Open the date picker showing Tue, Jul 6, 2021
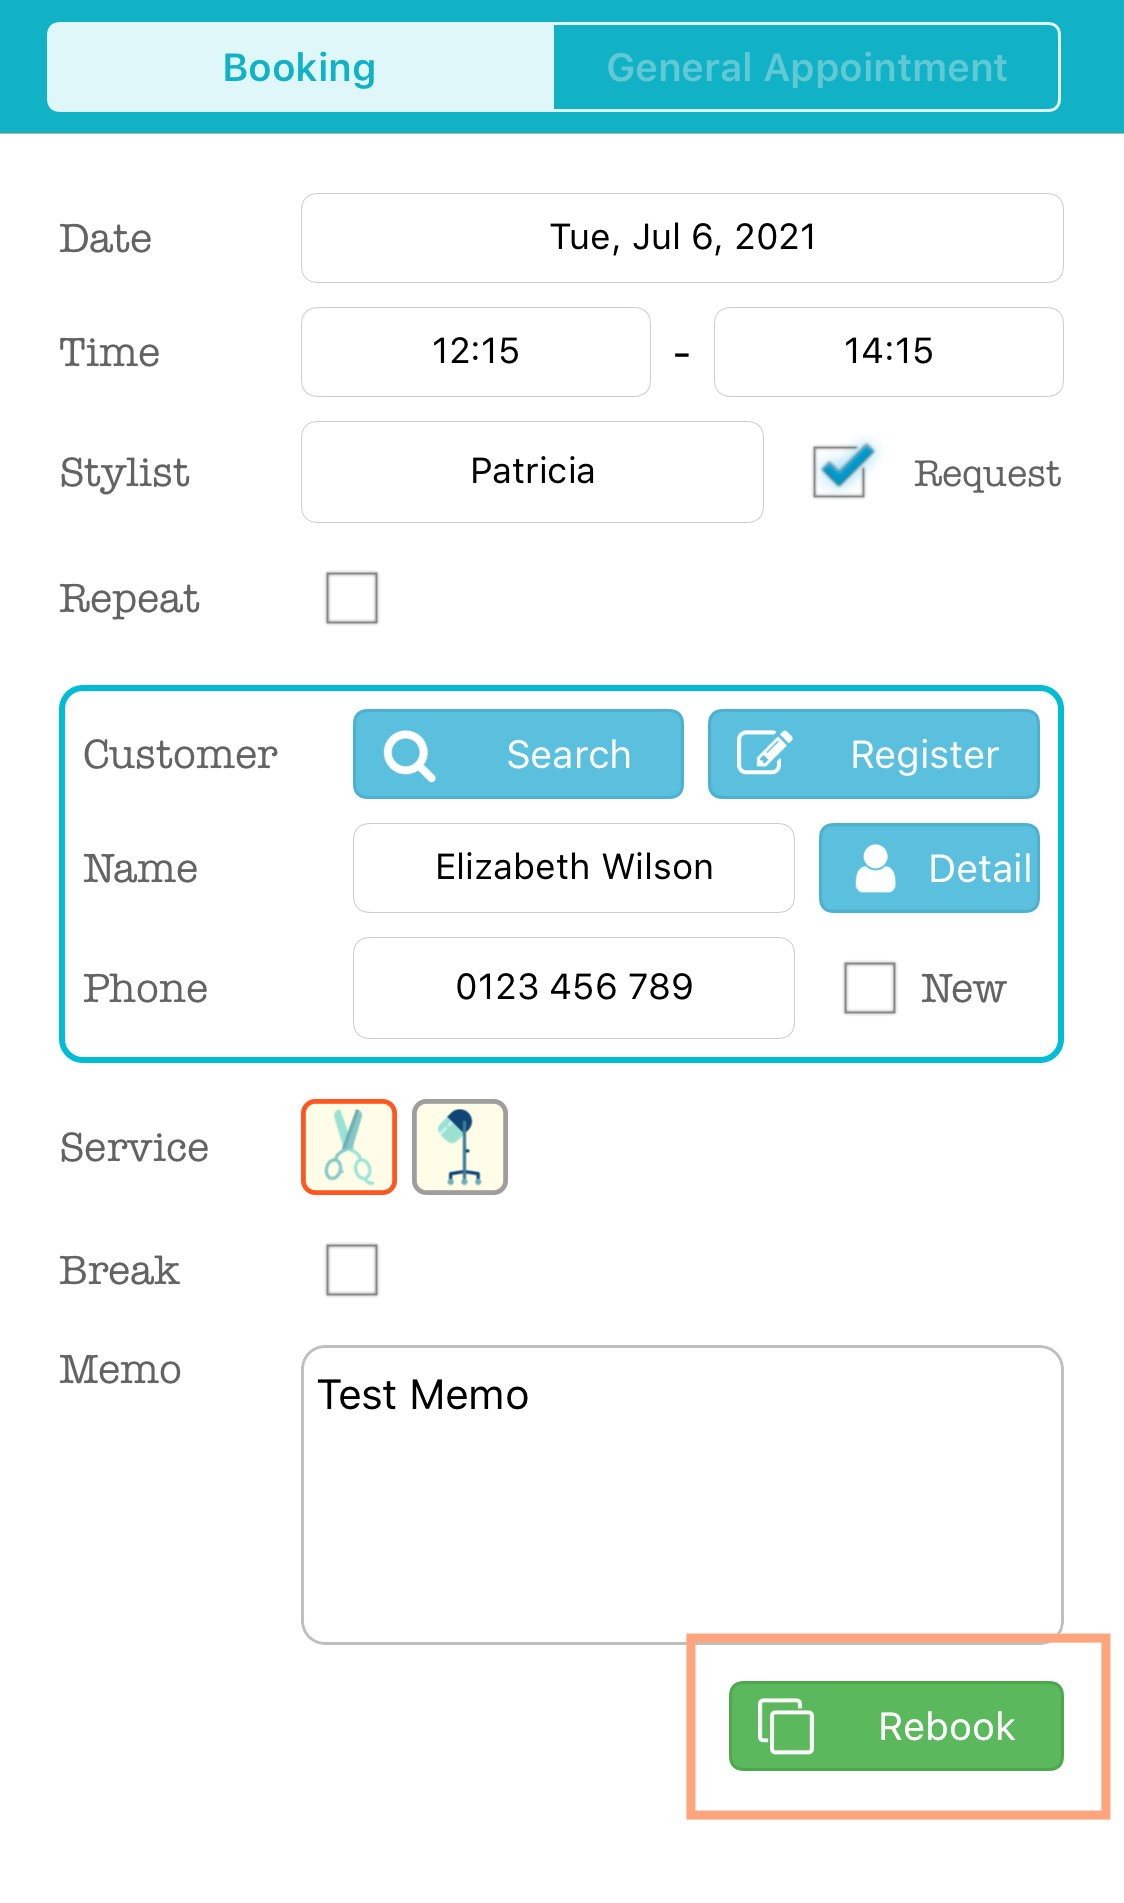 click(682, 238)
